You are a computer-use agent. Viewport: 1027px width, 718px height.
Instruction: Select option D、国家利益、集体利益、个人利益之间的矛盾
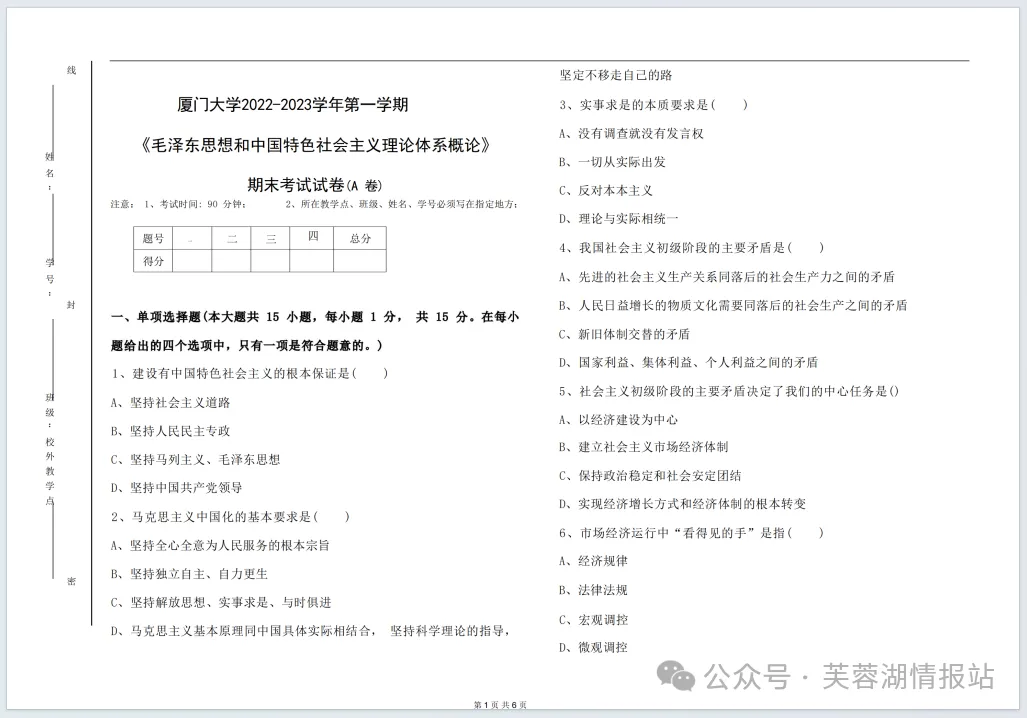[x=688, y=362]
